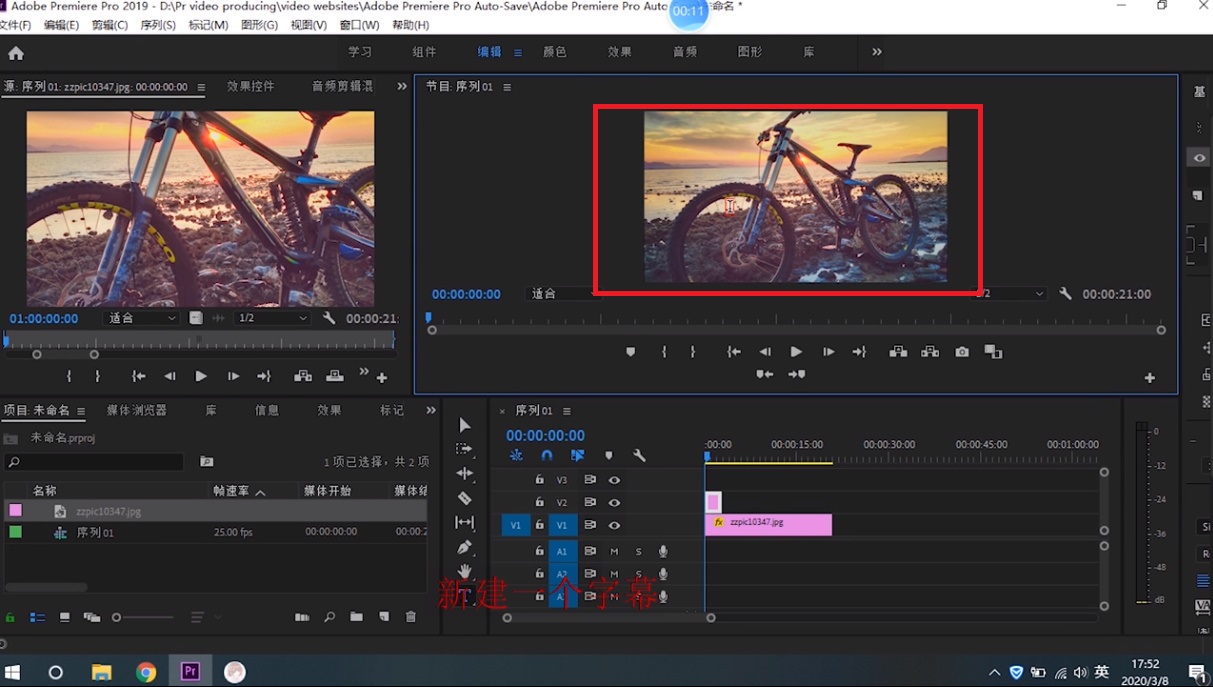Create New Bin in Project panel
Screen dimensions: 1213x687
point(356,618)
